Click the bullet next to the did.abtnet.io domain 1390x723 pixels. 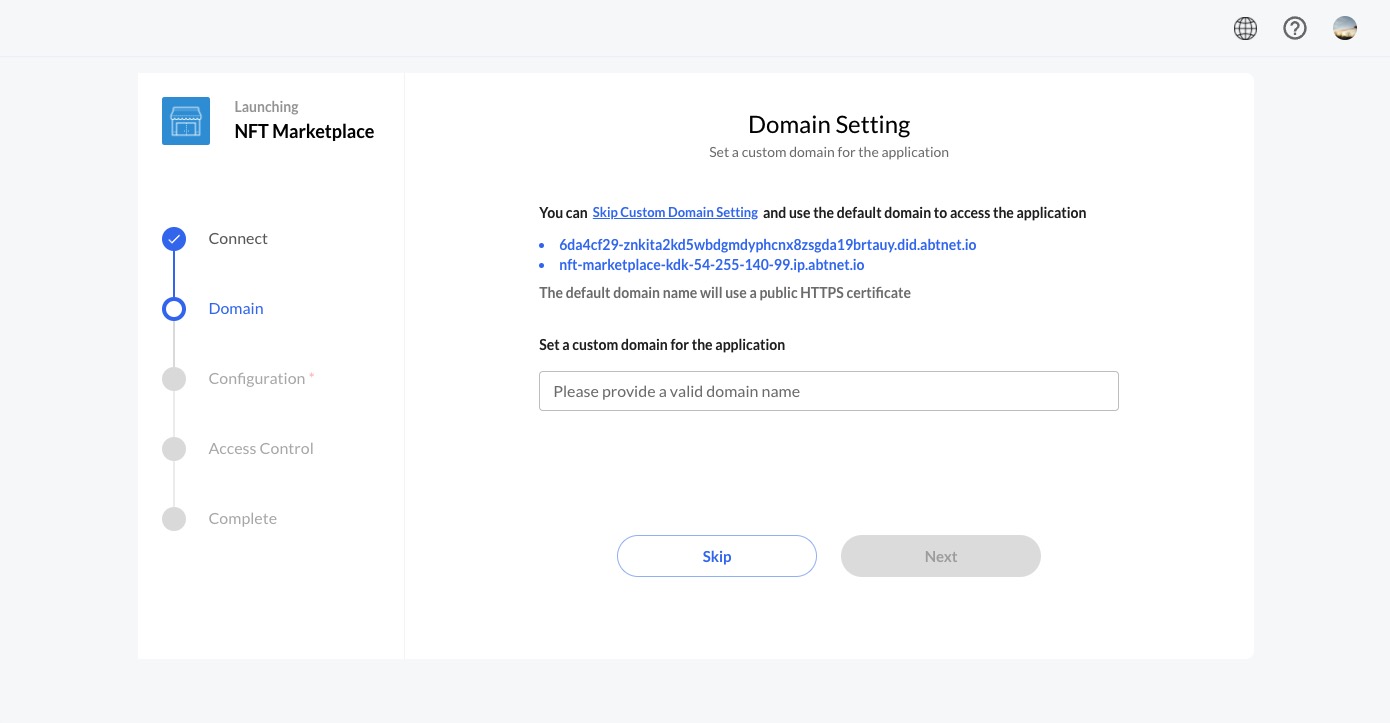543,245
